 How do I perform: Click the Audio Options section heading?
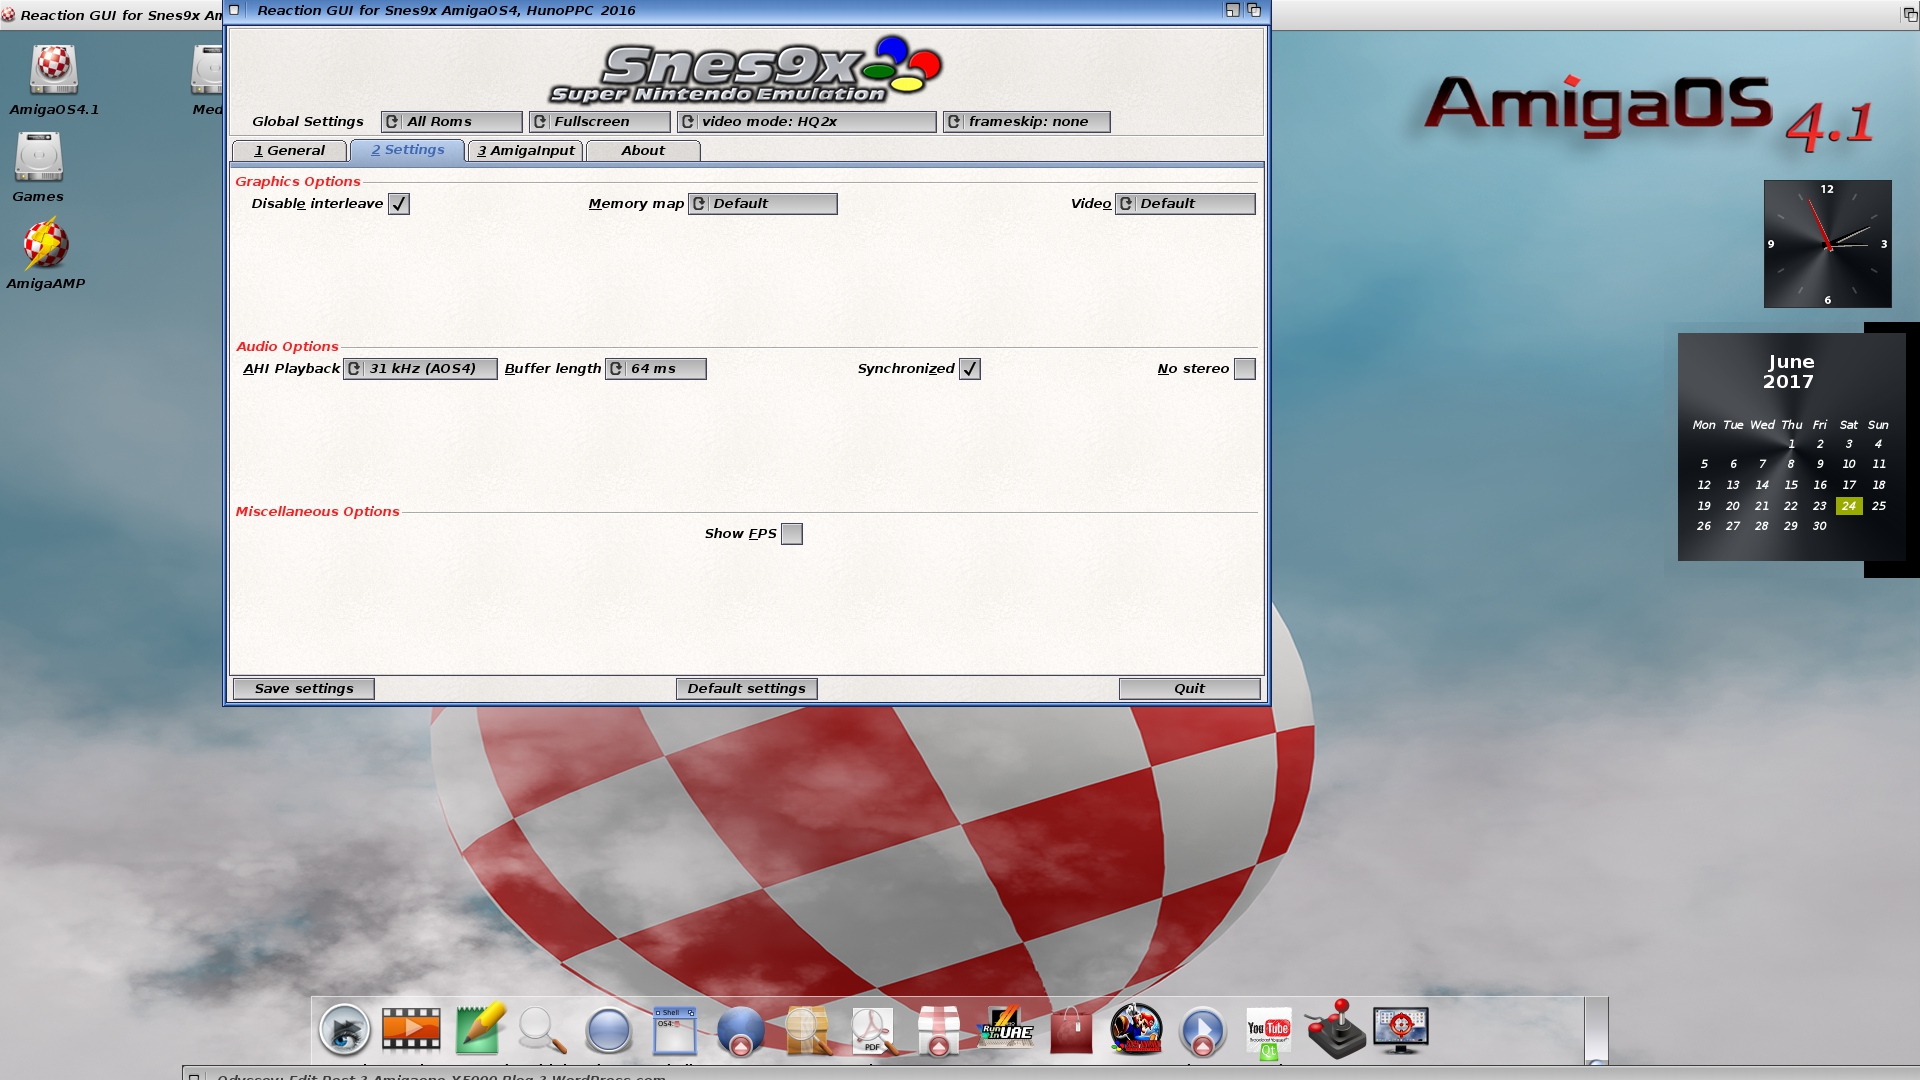[x=288, y=347]
